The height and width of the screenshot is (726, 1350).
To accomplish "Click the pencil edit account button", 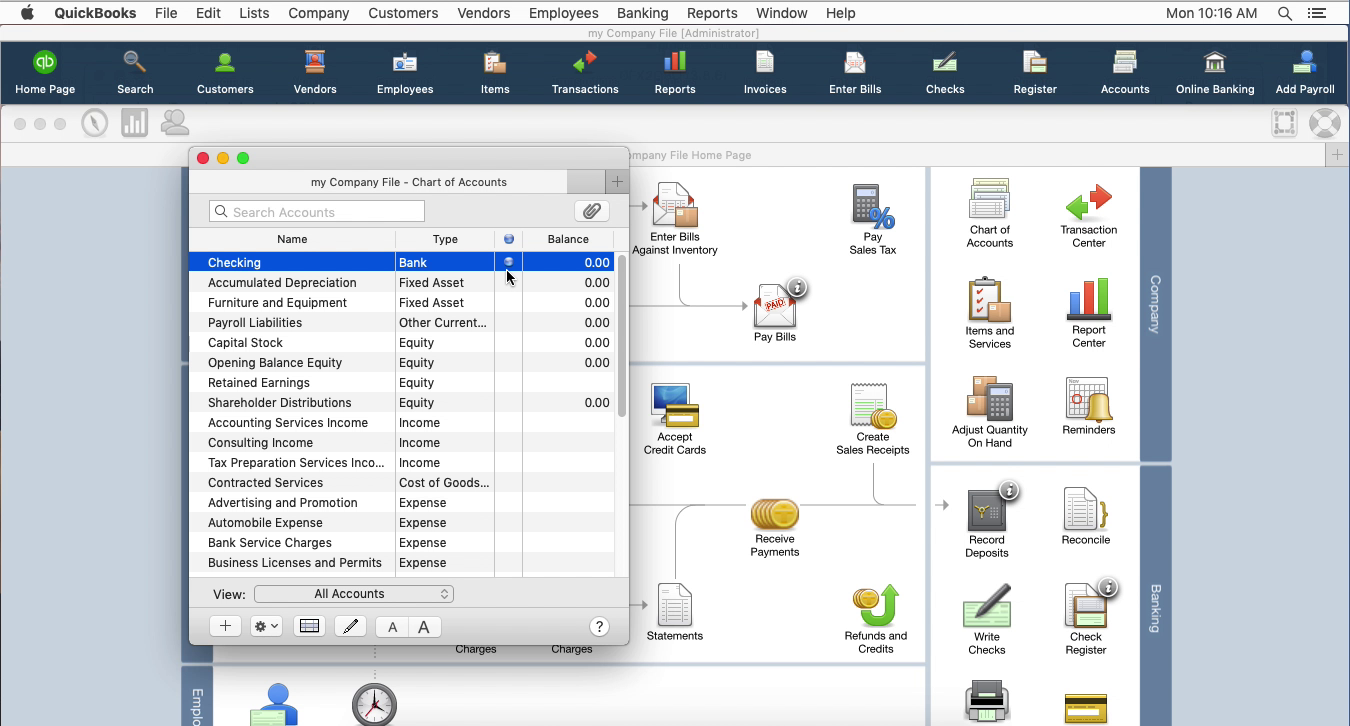I will (350, 626).
